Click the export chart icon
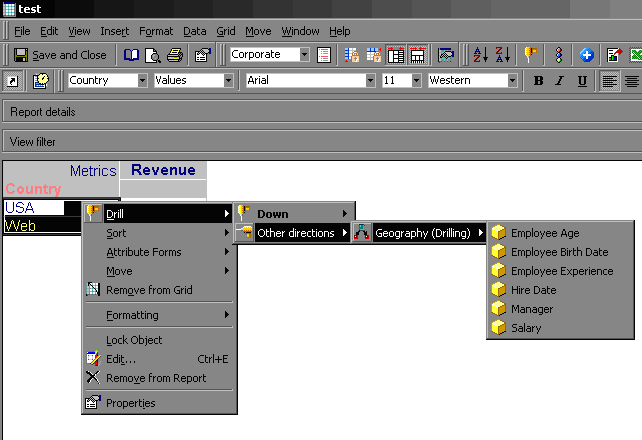Screen dimensions: 642x440 point(614,55)
